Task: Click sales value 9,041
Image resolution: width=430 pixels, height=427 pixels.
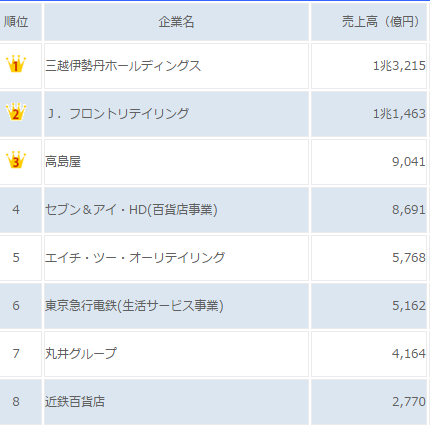Action: coord(409,162)
